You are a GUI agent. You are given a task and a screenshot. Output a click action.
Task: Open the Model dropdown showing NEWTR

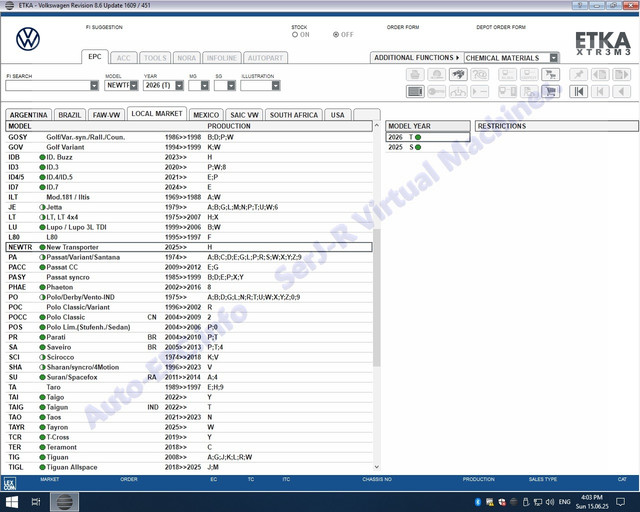pos(134,85)
